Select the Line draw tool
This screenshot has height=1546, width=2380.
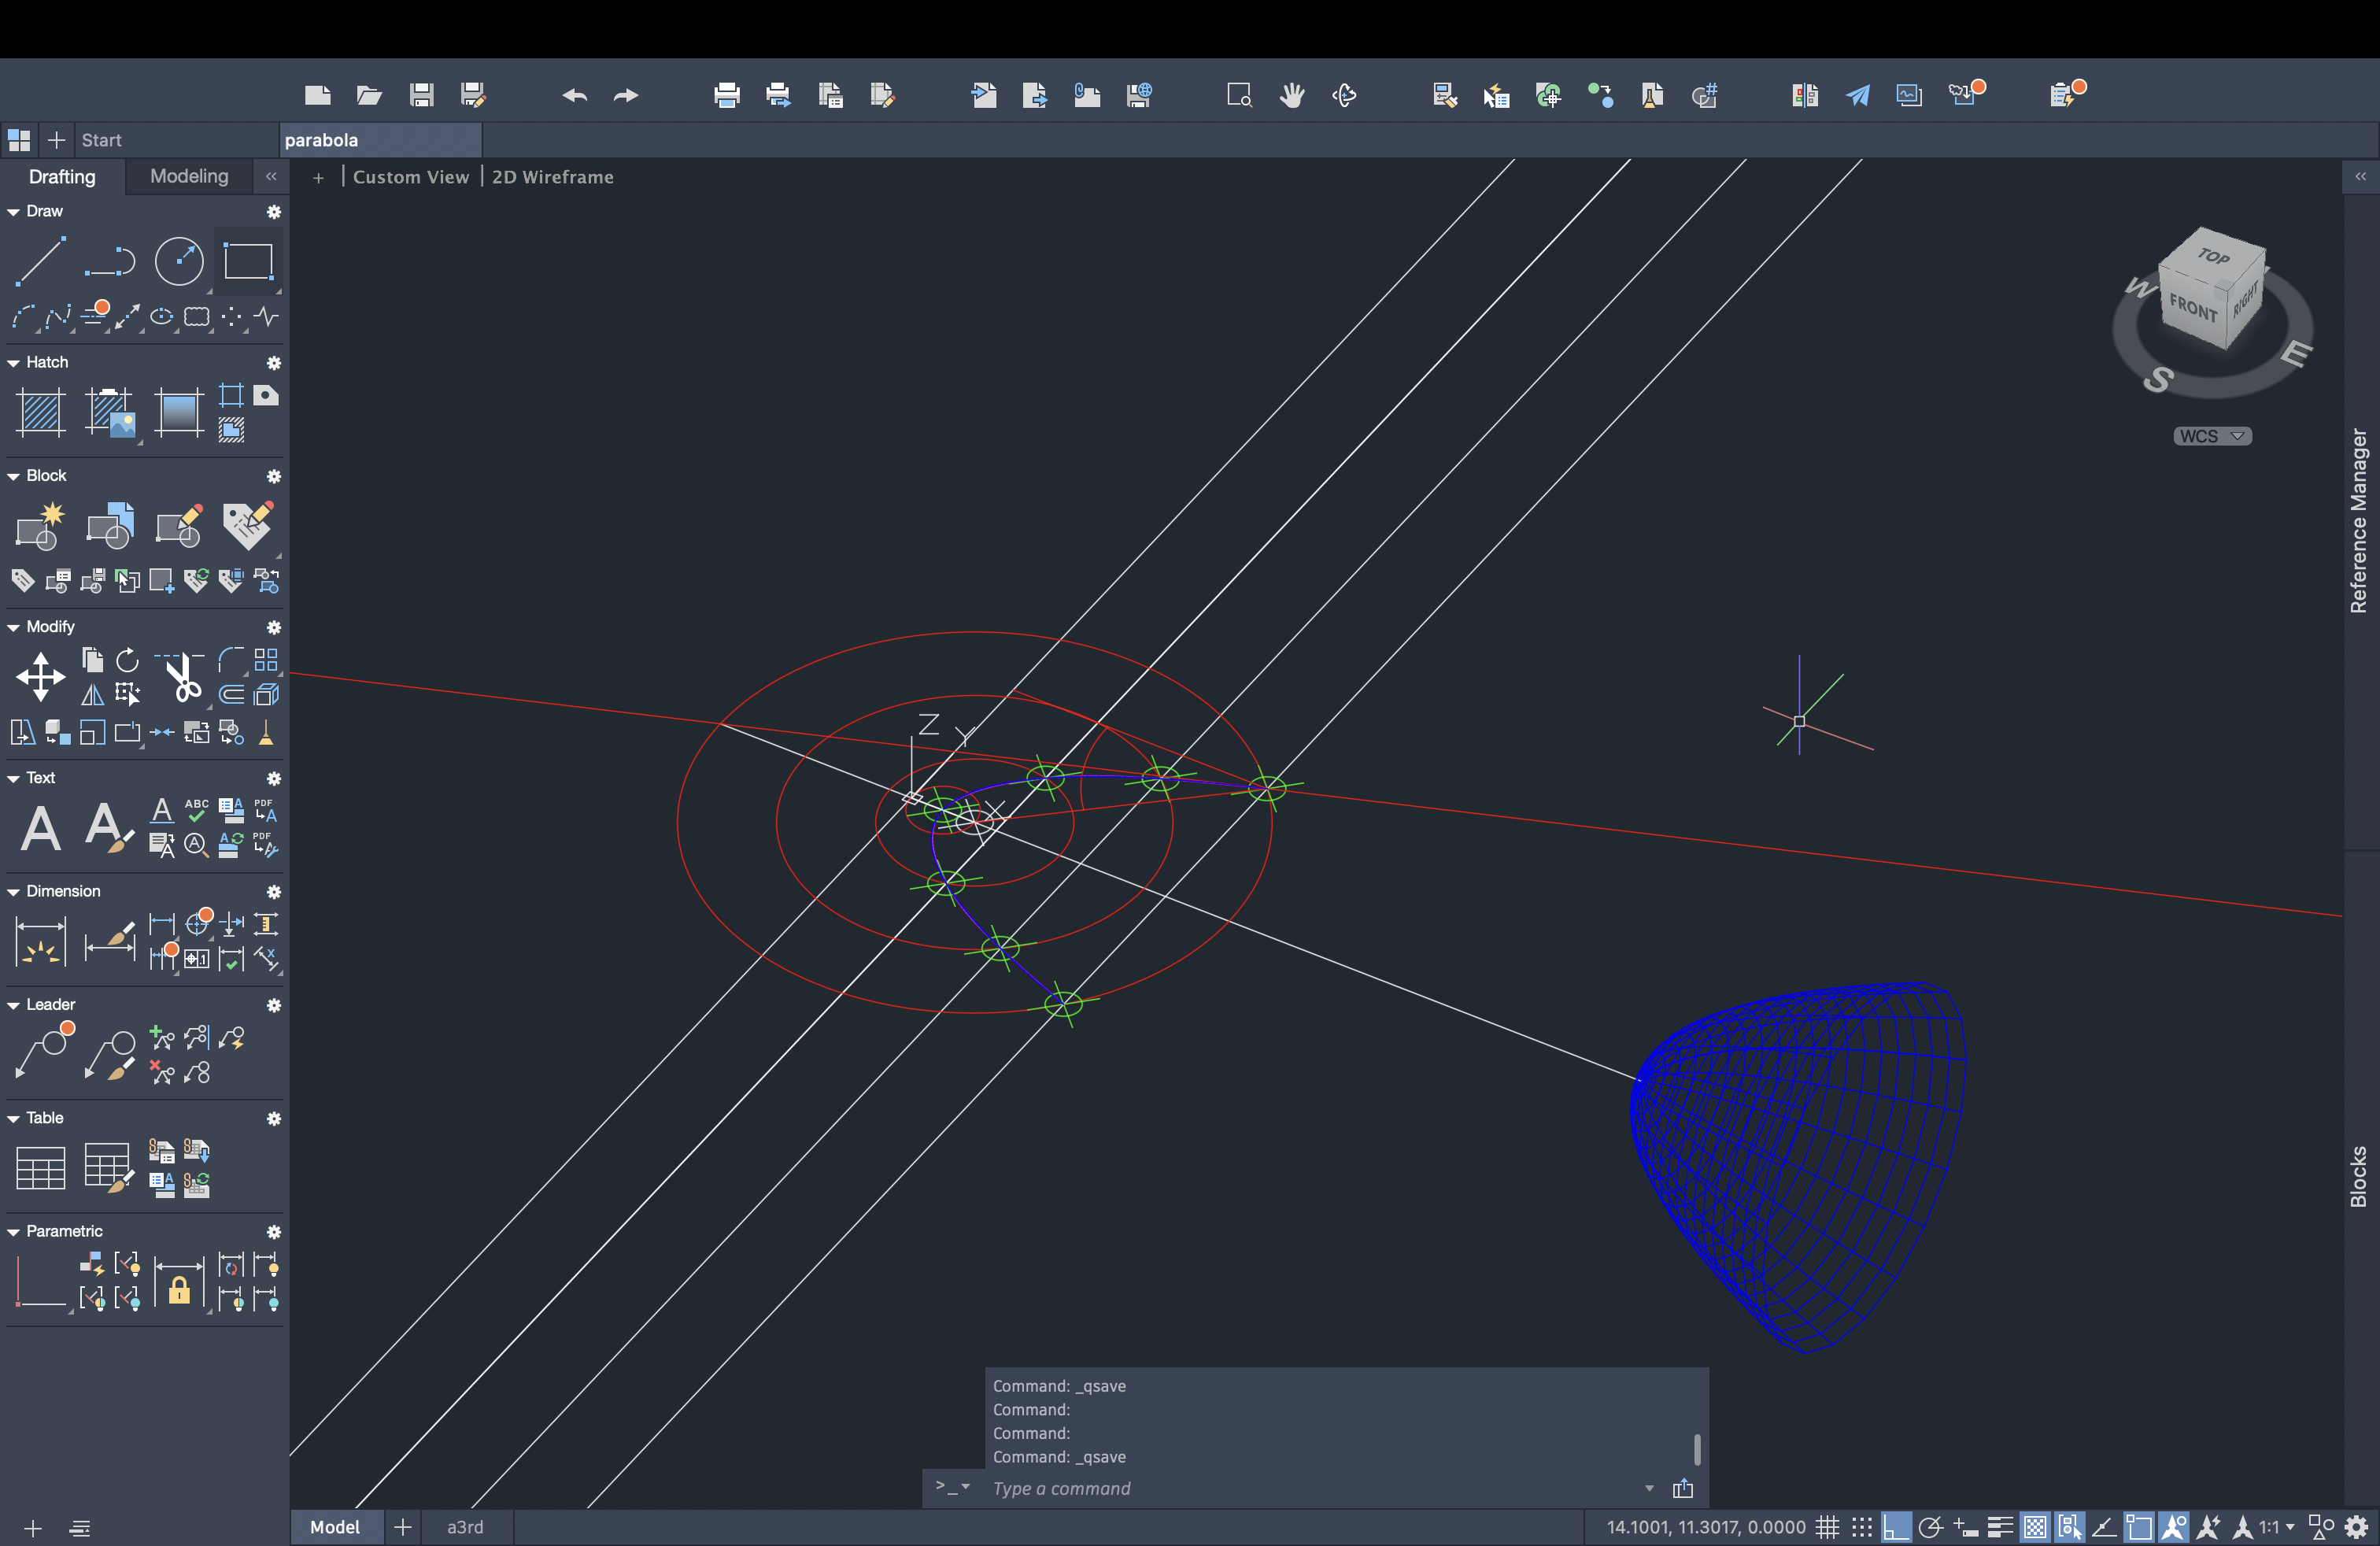click(x=40, y=262)
